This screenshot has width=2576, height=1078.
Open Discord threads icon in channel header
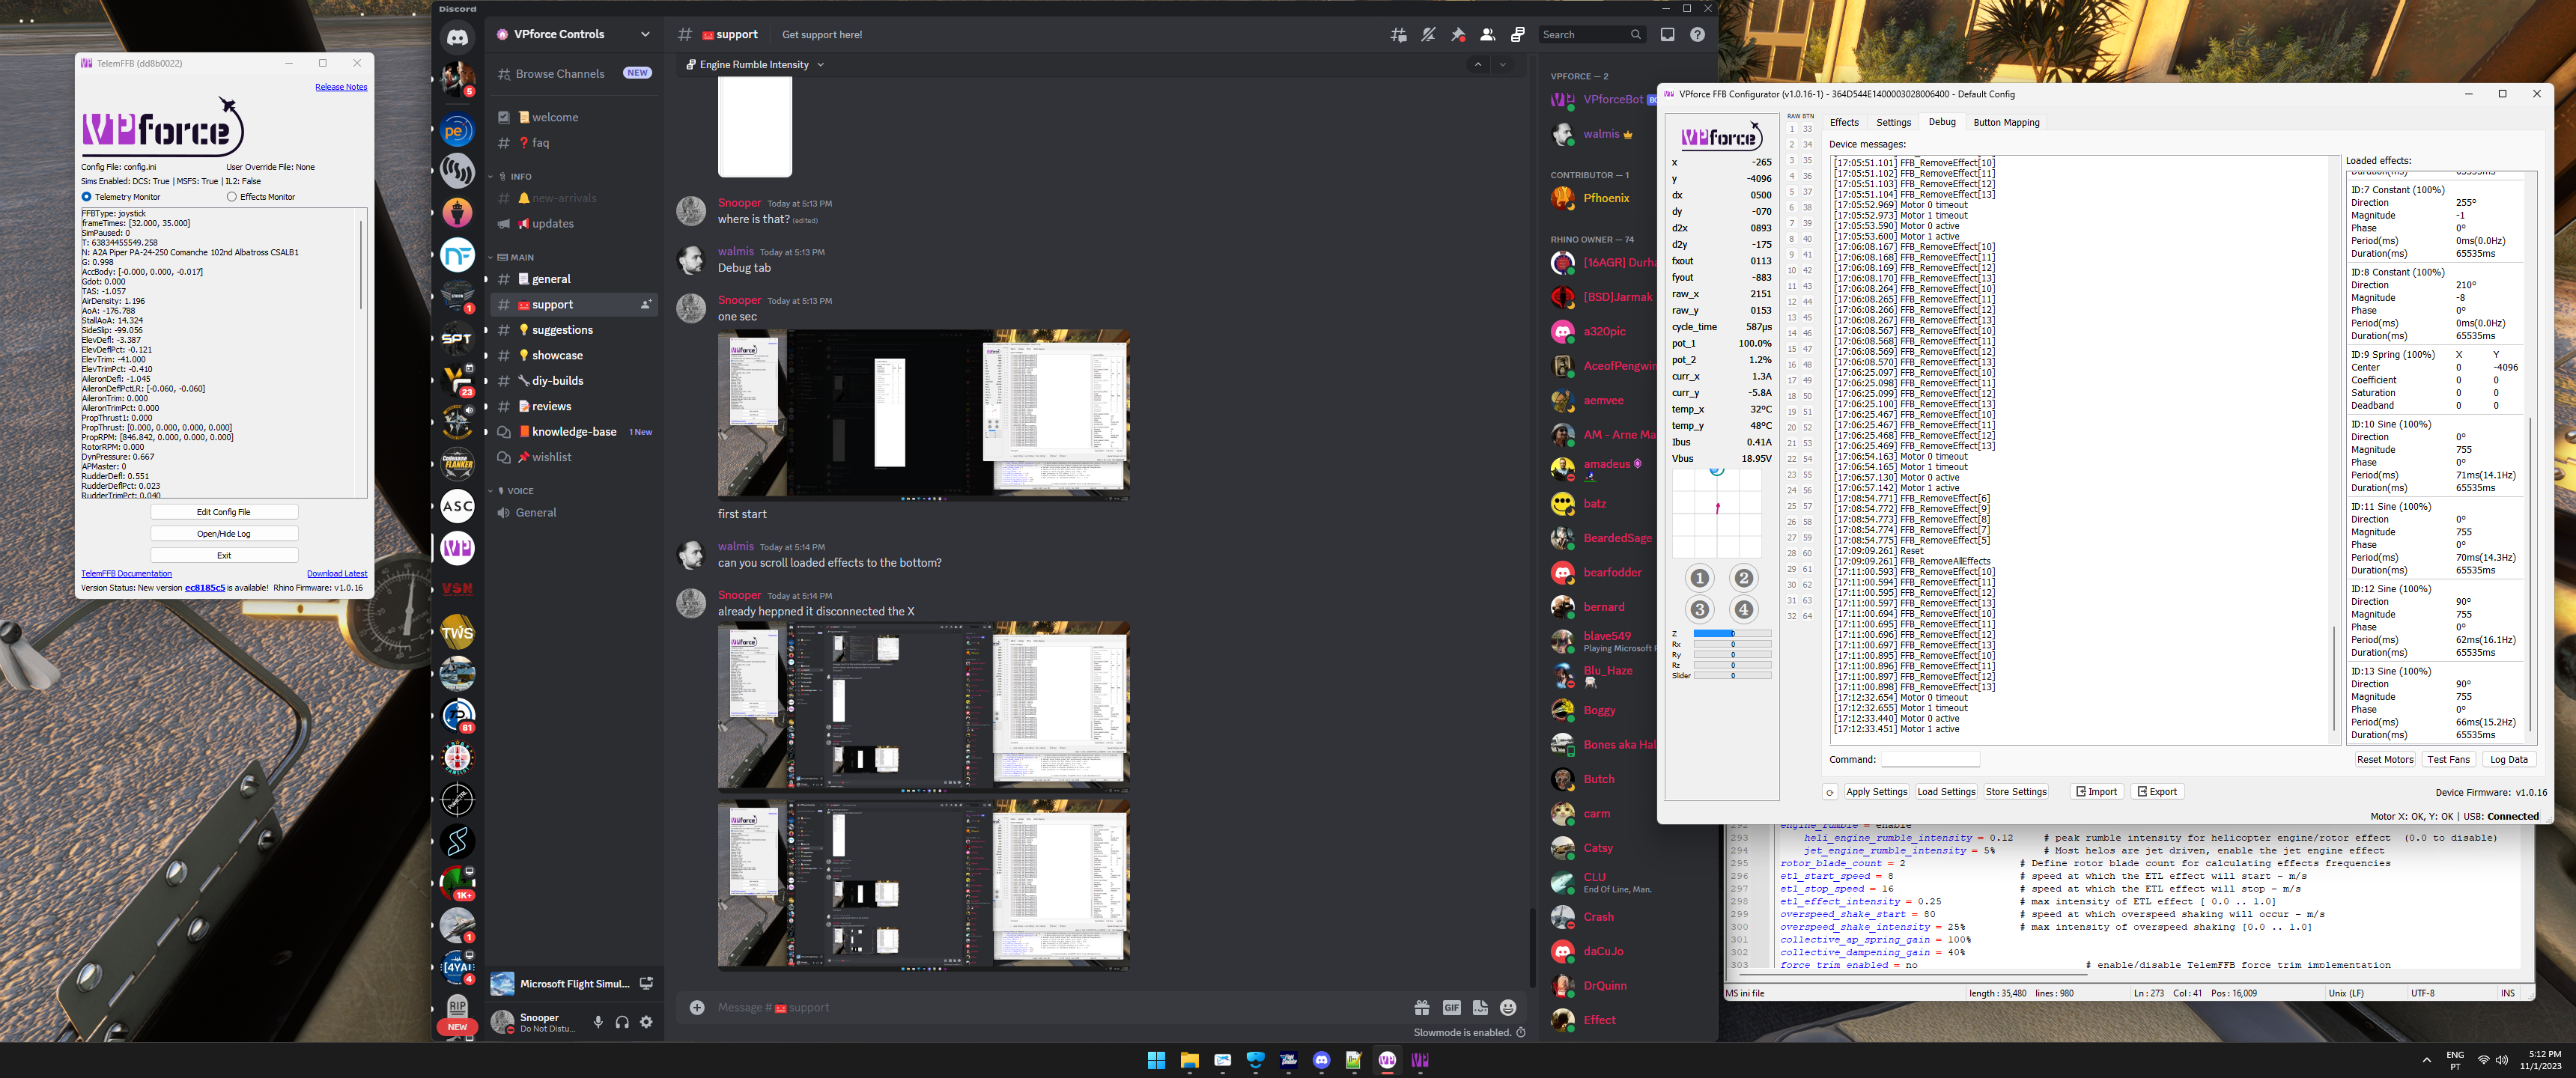click(1398, 35)
